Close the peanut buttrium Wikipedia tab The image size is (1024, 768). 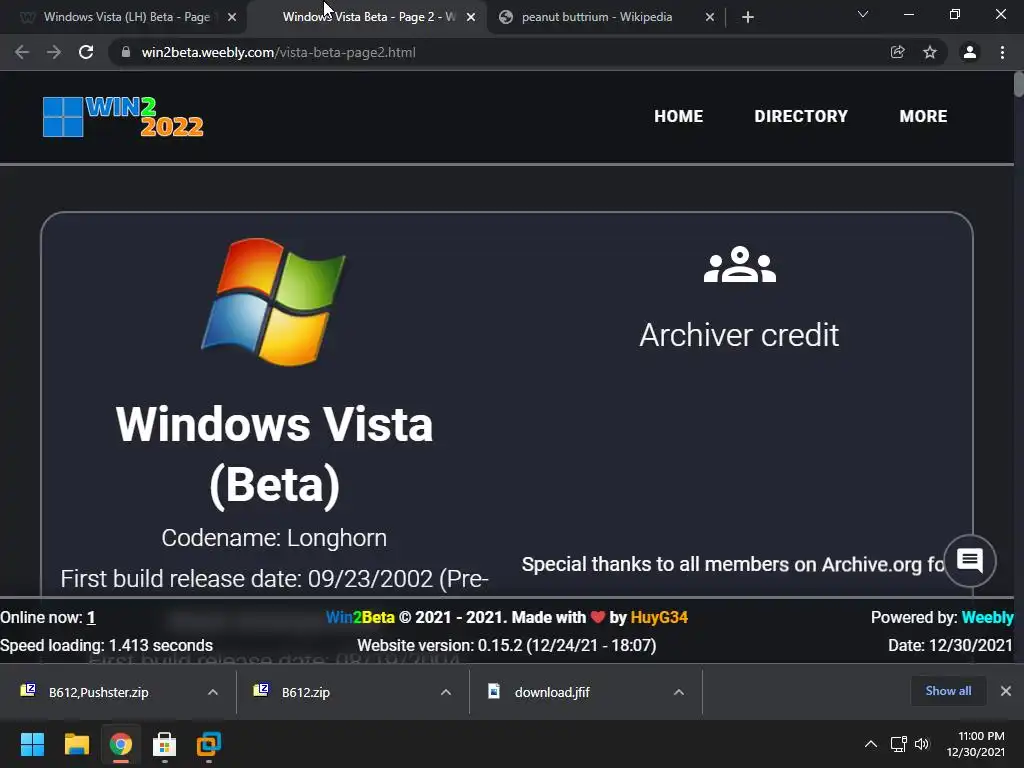pos(710,17)
